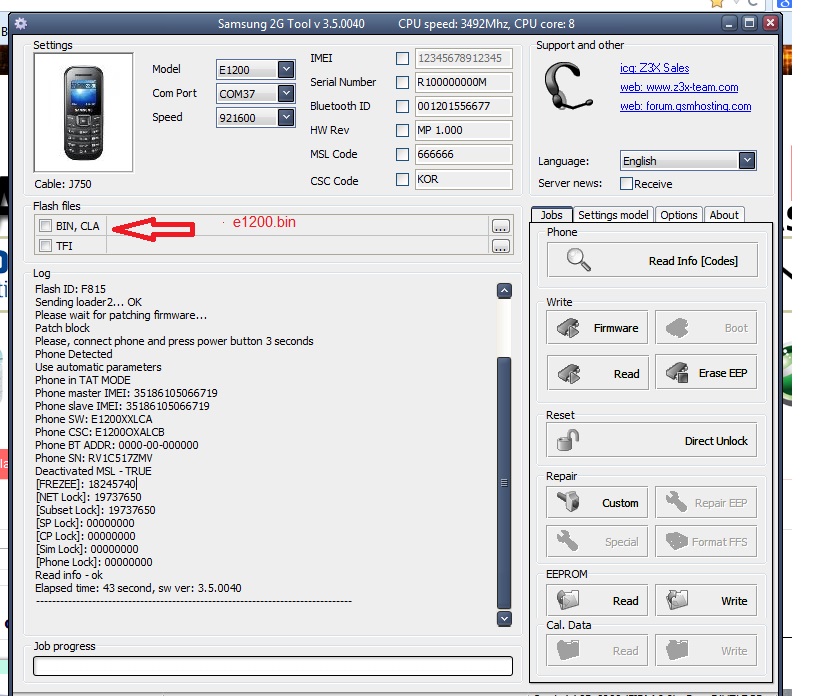Click Erase EEP button

[x=706, y=373]
